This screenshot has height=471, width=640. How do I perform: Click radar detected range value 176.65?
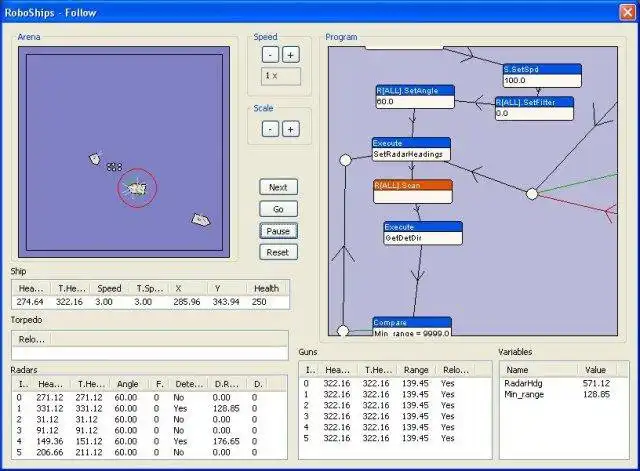226,442
